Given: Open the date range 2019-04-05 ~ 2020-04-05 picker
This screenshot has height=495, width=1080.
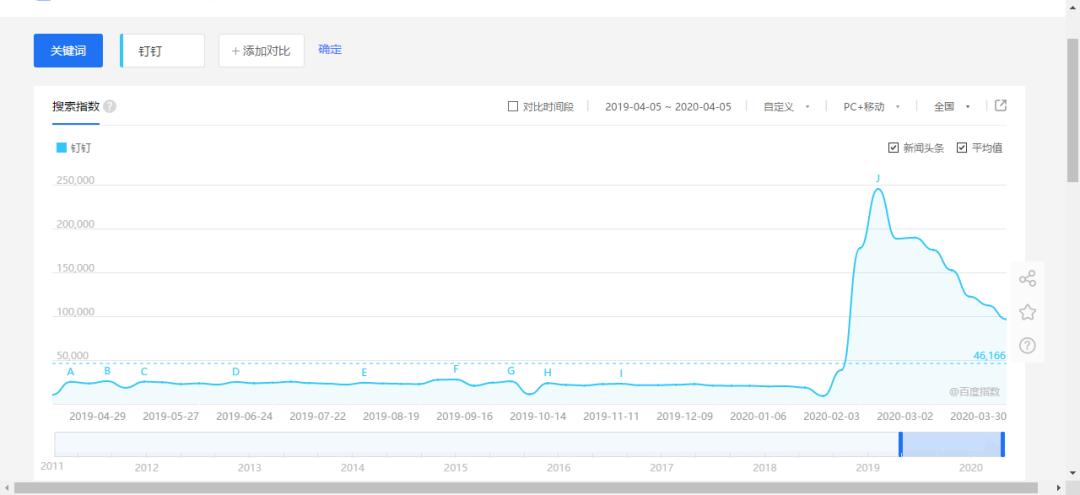Looking at the screenshot, I should tap(668, 107).
